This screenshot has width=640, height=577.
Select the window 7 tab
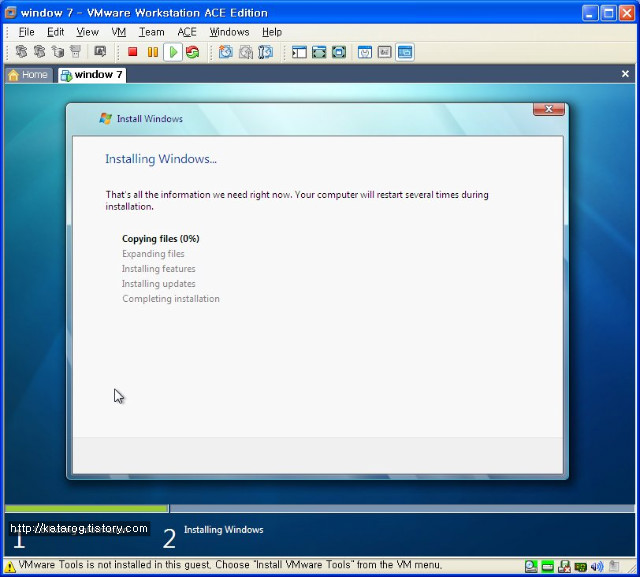[92, 75]
